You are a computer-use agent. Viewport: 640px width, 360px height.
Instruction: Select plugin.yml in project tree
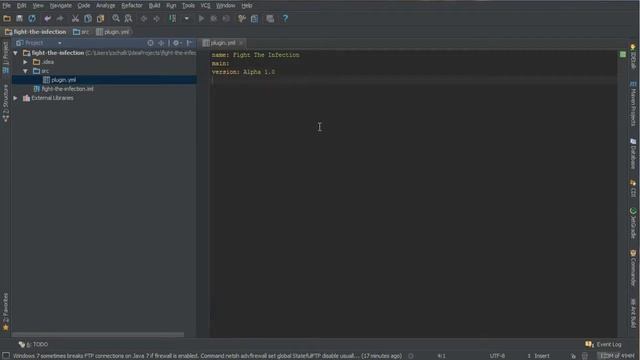104,80
